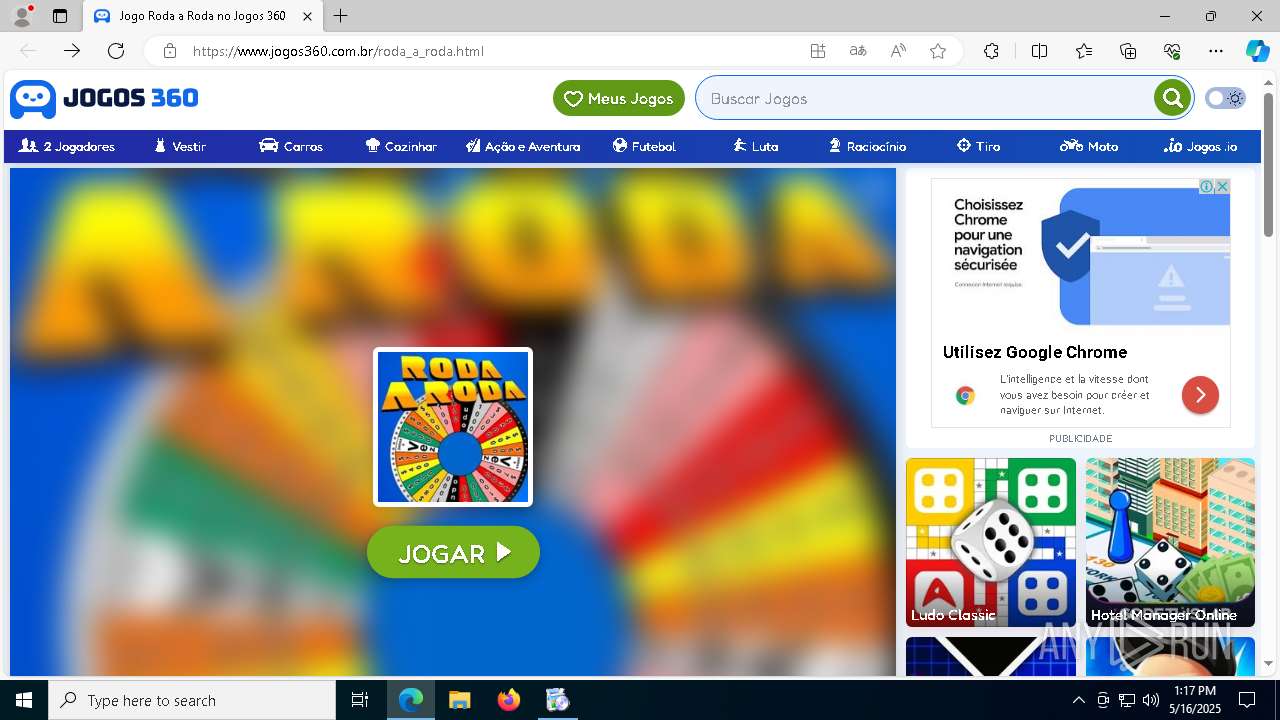Image resolution: width=1280 pixels, height=720 pixels.
Task: Add page to favorites star
Action: 938,51
